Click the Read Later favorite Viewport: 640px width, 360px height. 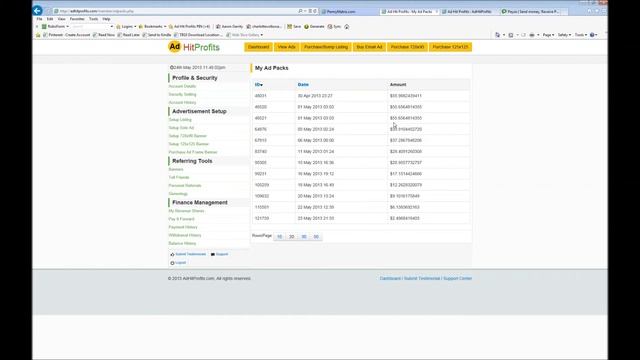pos(129,35)
